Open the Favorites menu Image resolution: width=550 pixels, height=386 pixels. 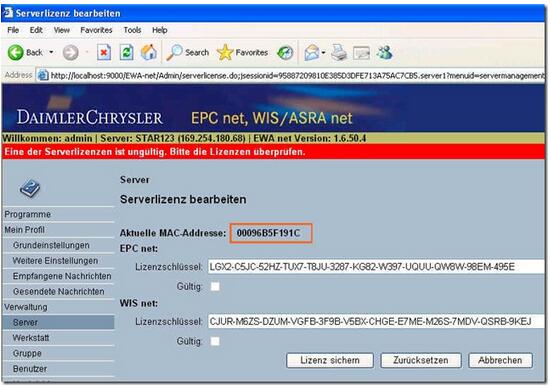click(x=96, y=30)
